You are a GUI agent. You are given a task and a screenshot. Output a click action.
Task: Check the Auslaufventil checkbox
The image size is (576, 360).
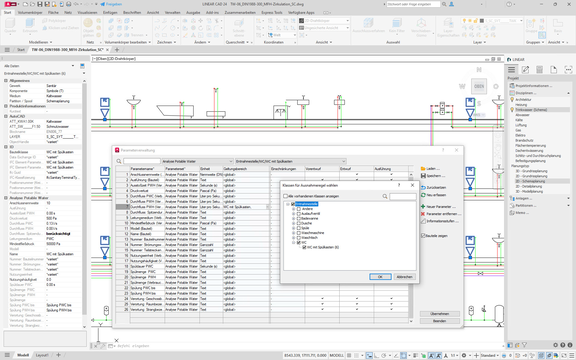(x=299, y=213)
